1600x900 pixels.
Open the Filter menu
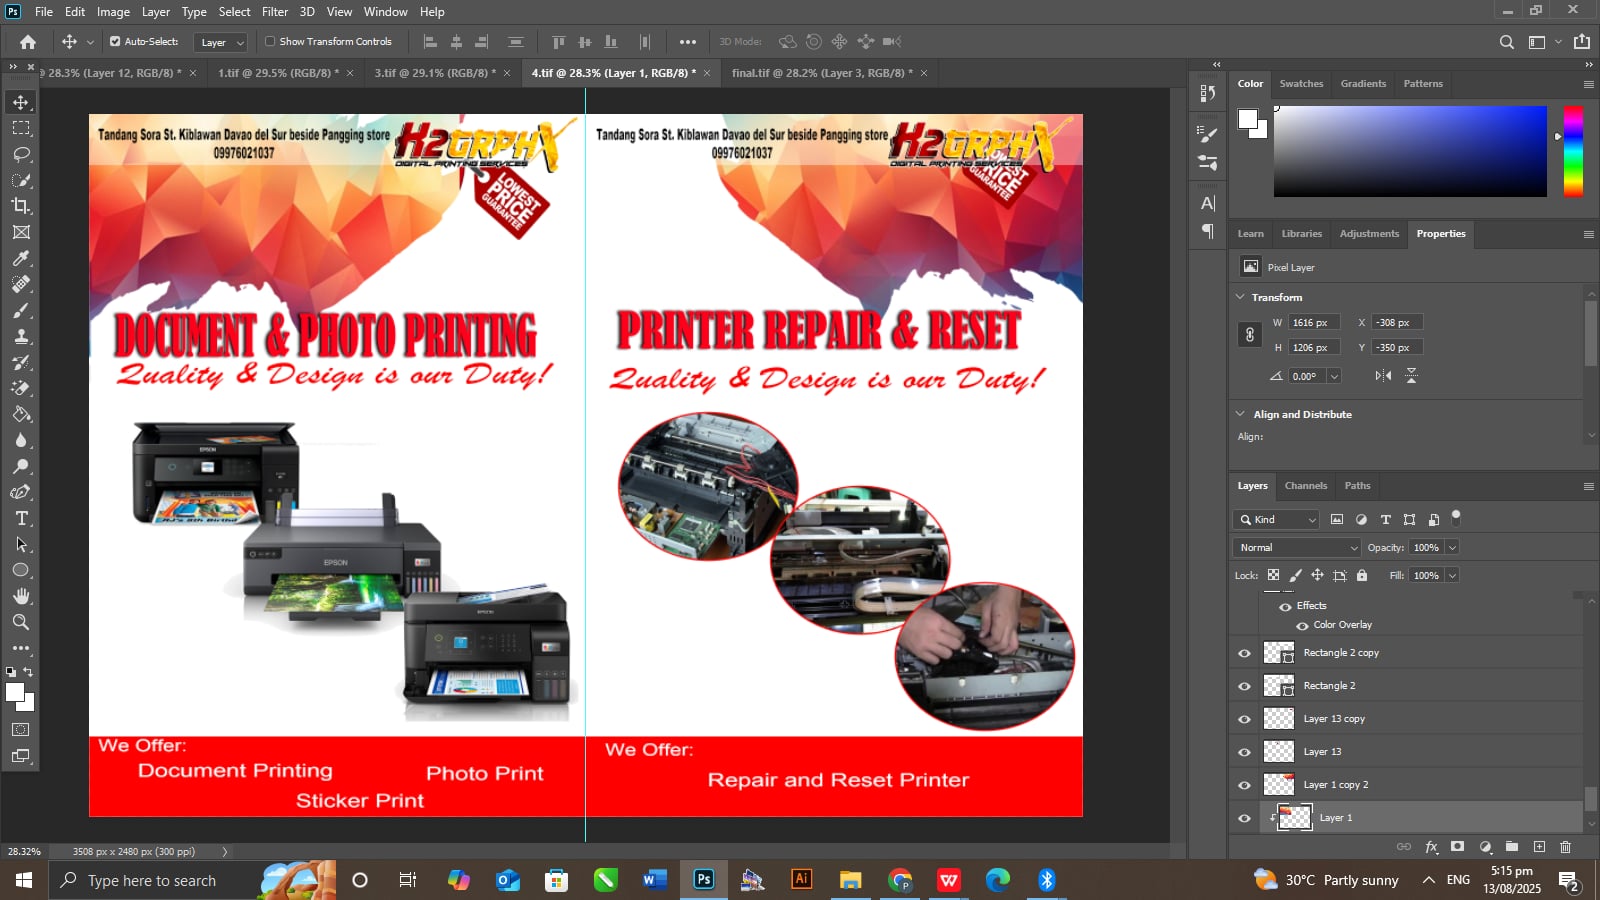(274, 12)
